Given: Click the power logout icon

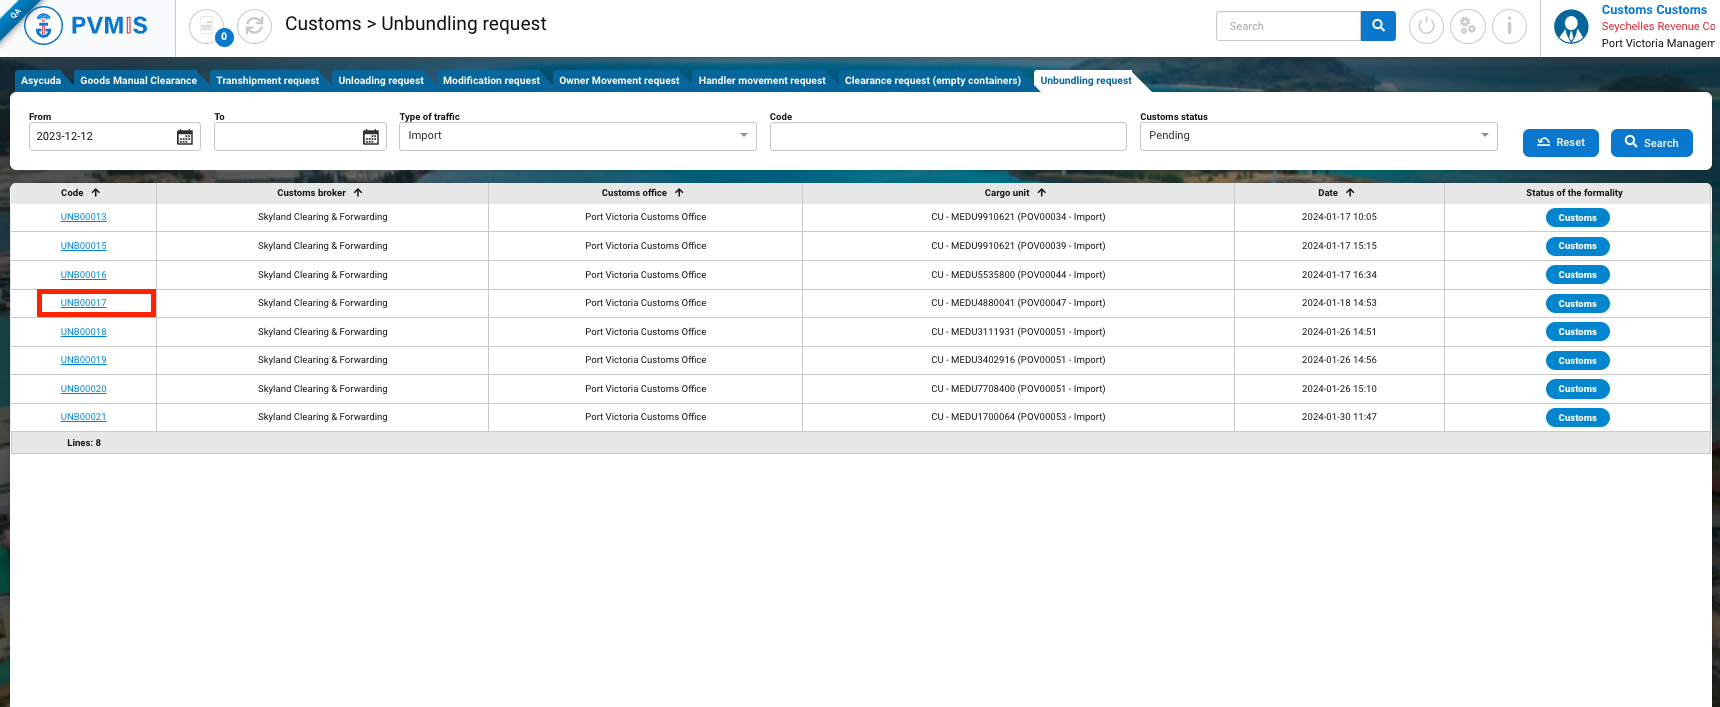Looking at the screenshot, I should pos(1426,26).
